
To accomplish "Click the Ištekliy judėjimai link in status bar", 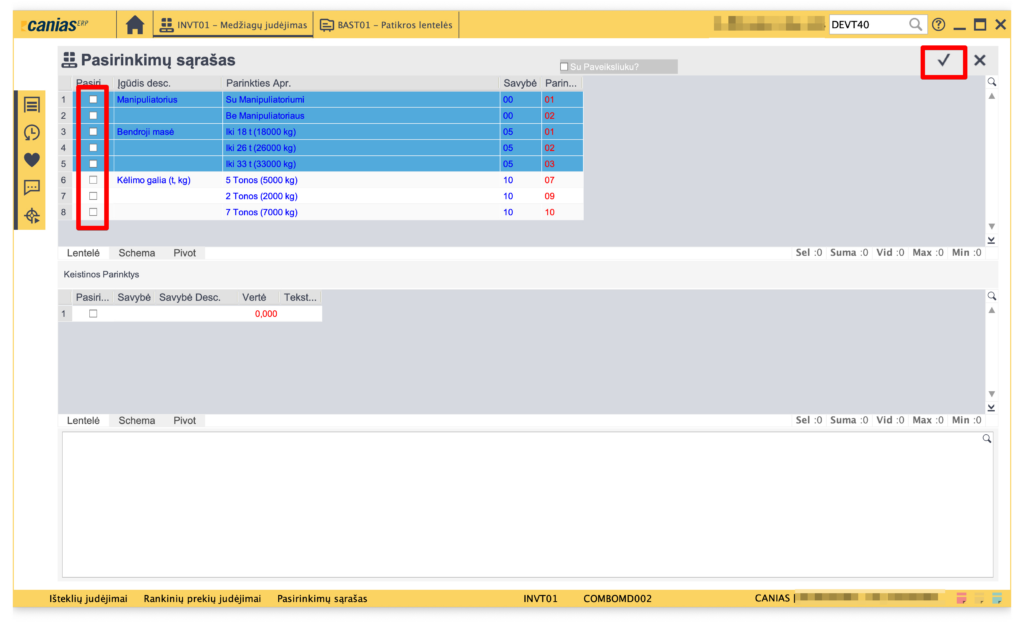I will click(89, 599).
